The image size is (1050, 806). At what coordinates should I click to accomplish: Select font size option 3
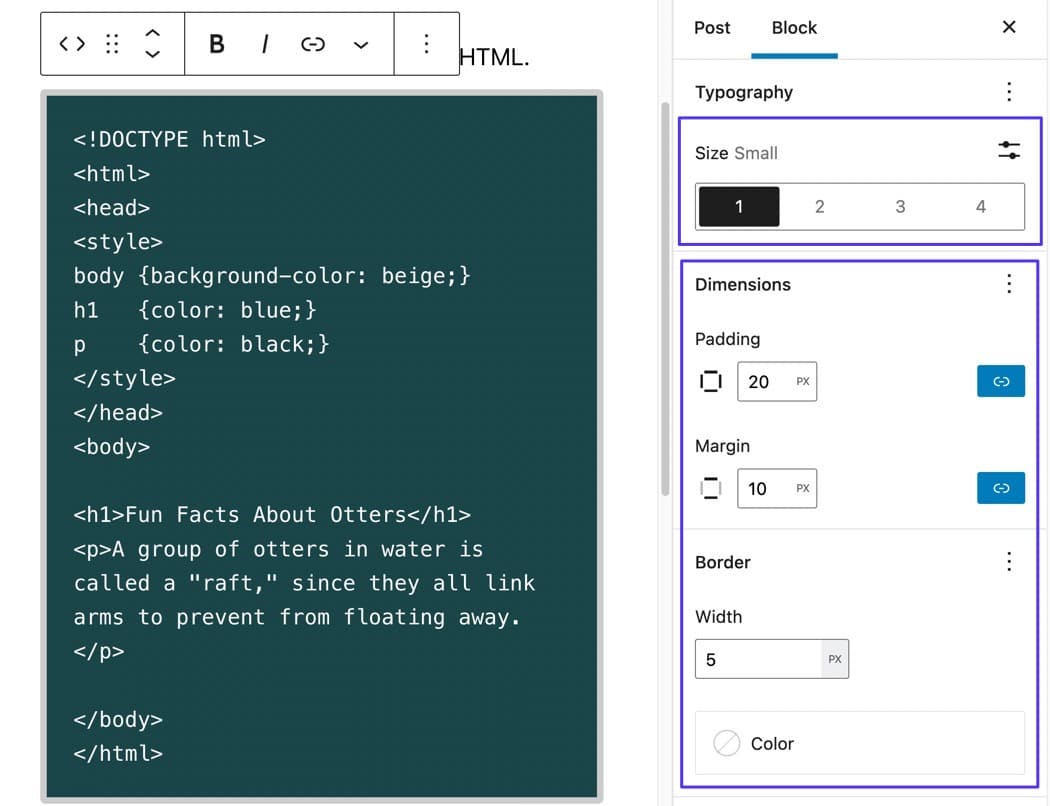pyautogui.click(x=900, y=207)
